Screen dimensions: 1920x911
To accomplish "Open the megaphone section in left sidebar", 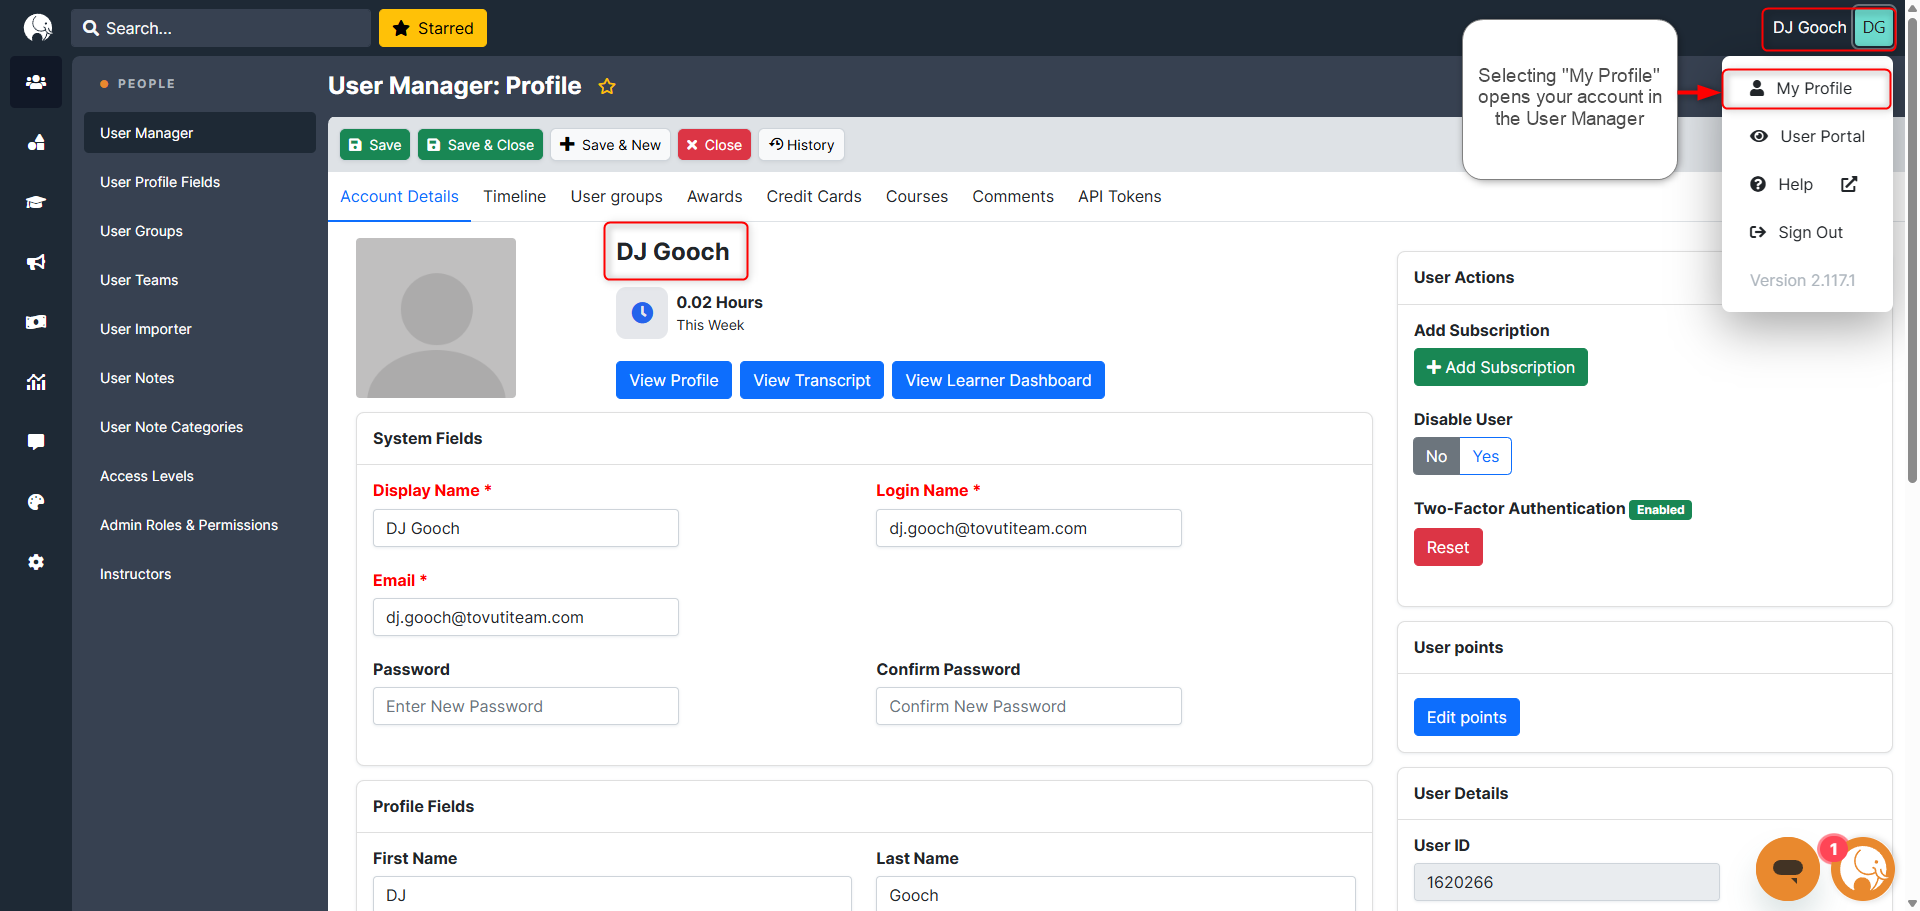I will point(36,262).
